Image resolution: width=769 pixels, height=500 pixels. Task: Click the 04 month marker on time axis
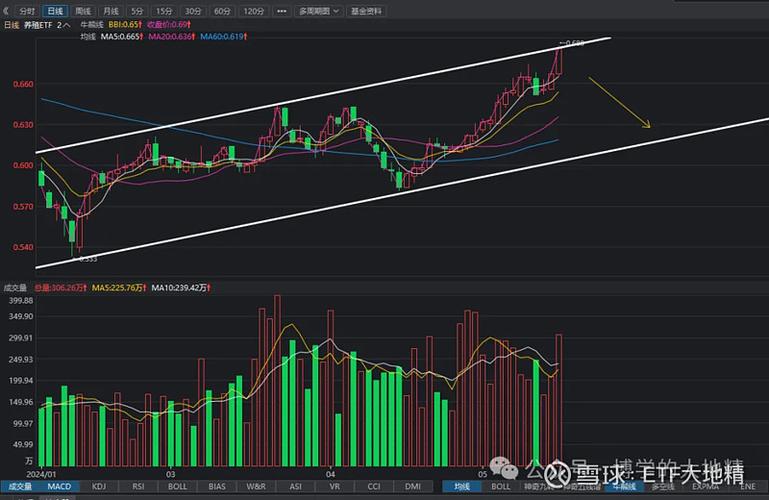click(x=331, y=474)
